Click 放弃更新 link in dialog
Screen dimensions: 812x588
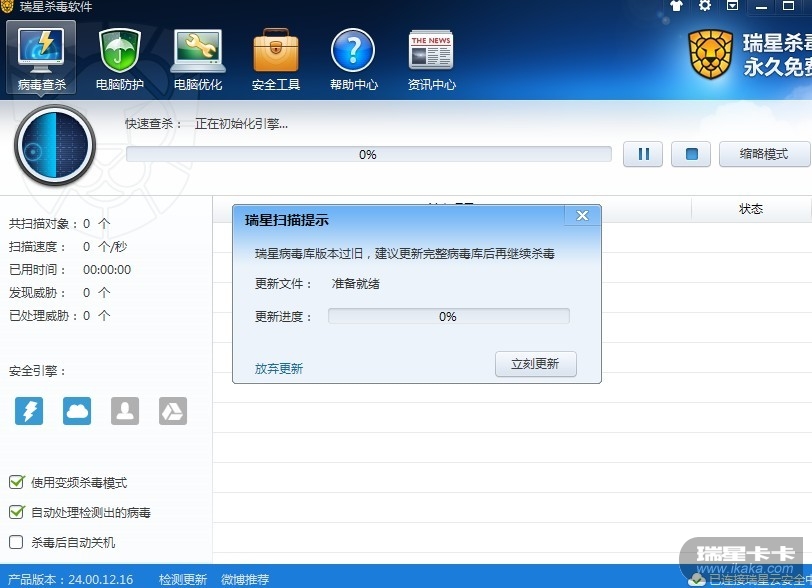279,368
